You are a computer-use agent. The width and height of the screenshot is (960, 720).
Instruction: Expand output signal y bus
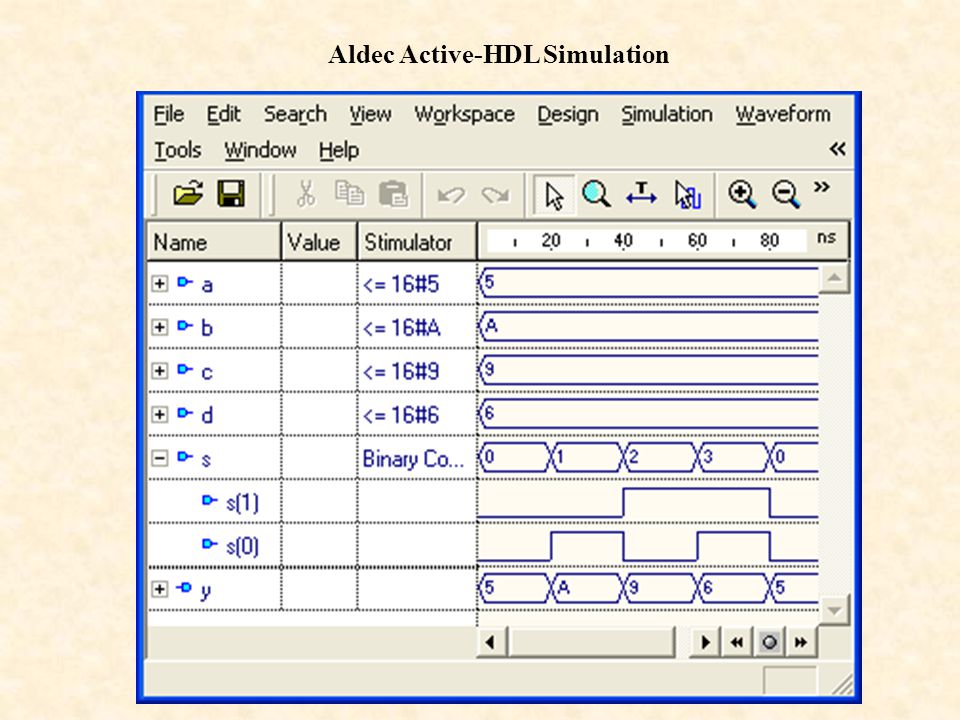click(x=160, y=589)
